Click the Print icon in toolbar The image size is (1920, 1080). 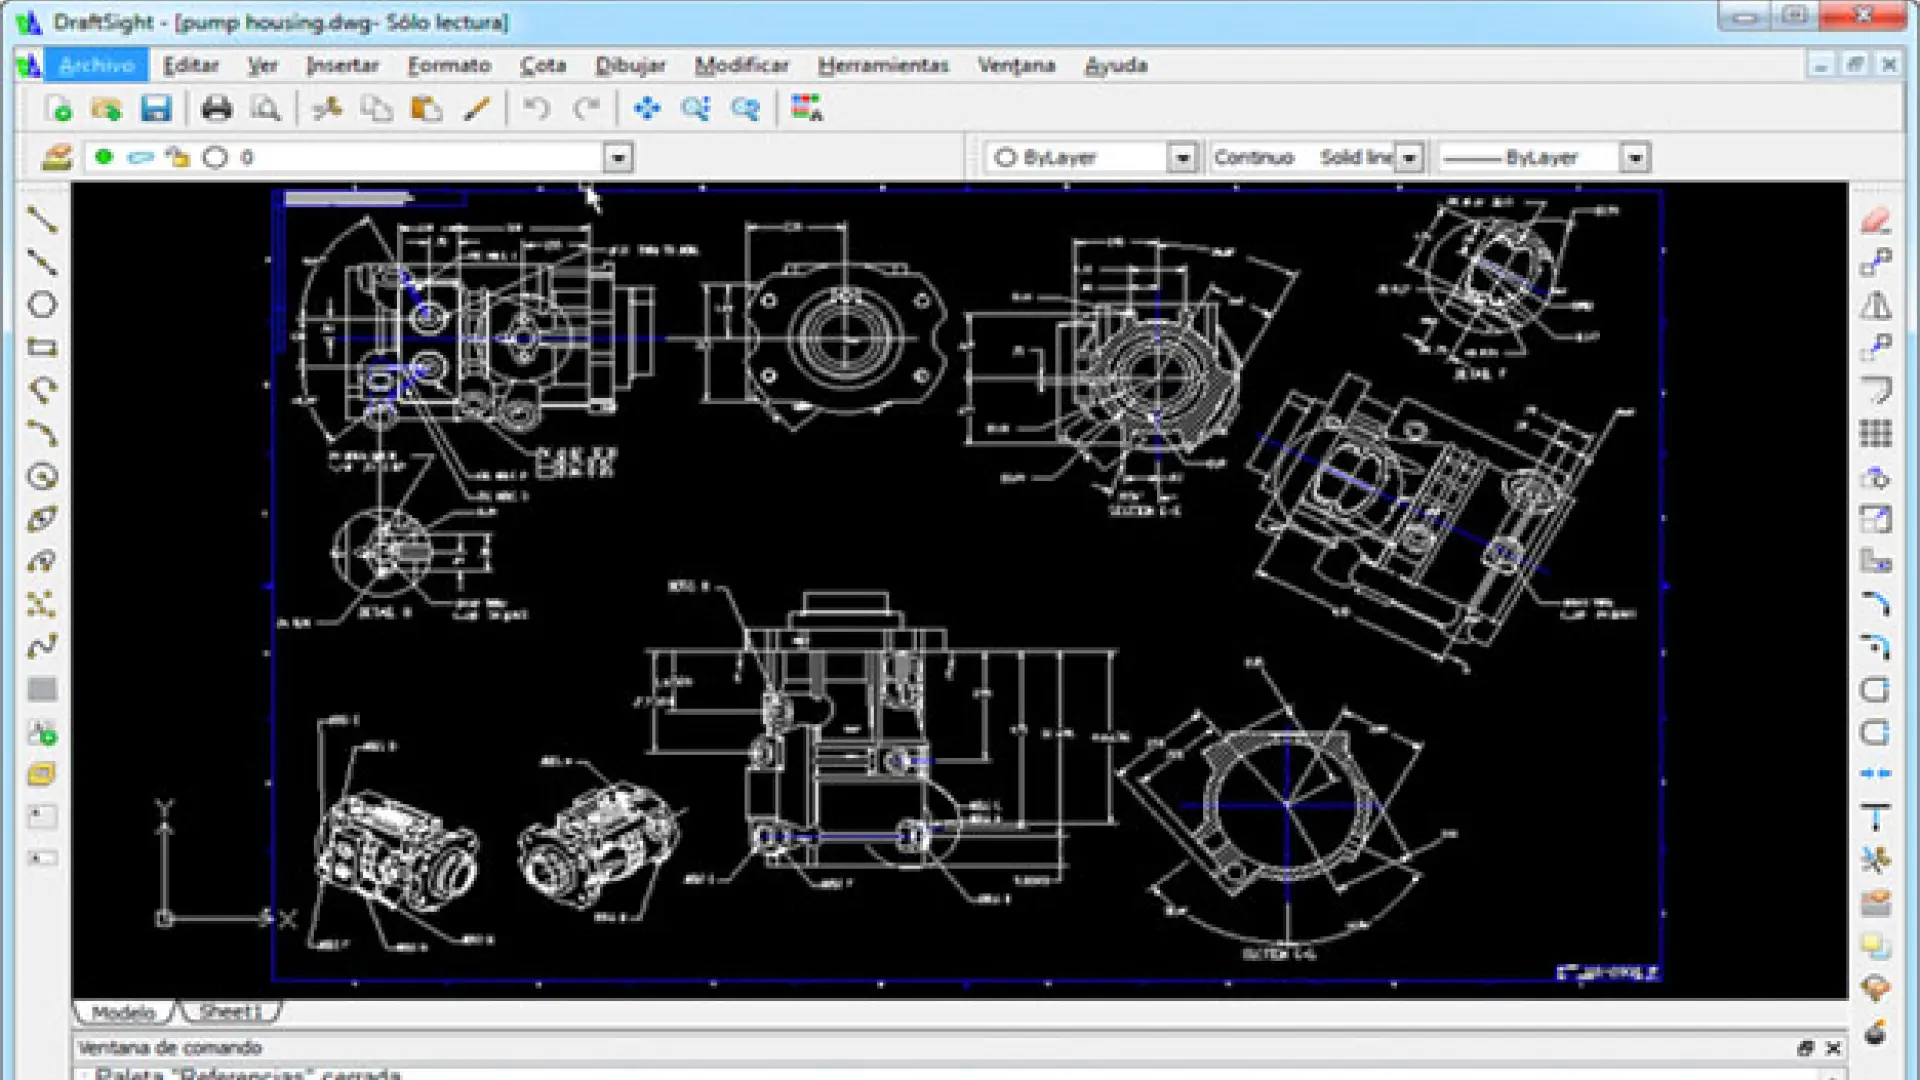216,108
